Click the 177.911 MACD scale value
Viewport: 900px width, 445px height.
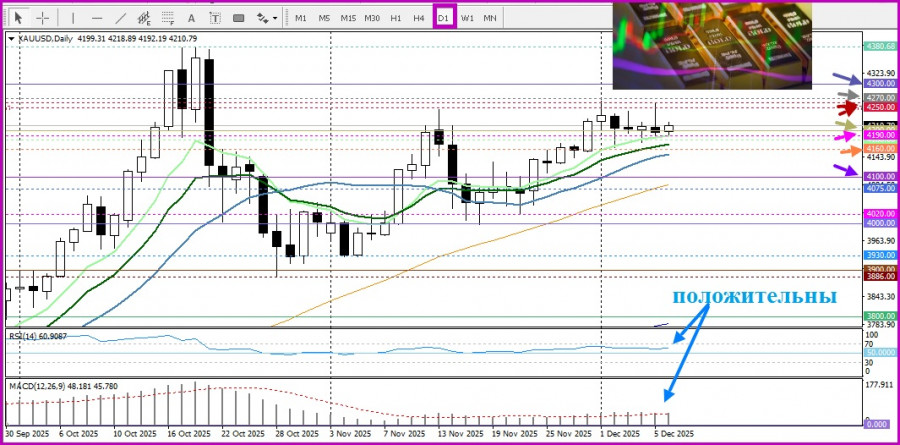point(880,385)
